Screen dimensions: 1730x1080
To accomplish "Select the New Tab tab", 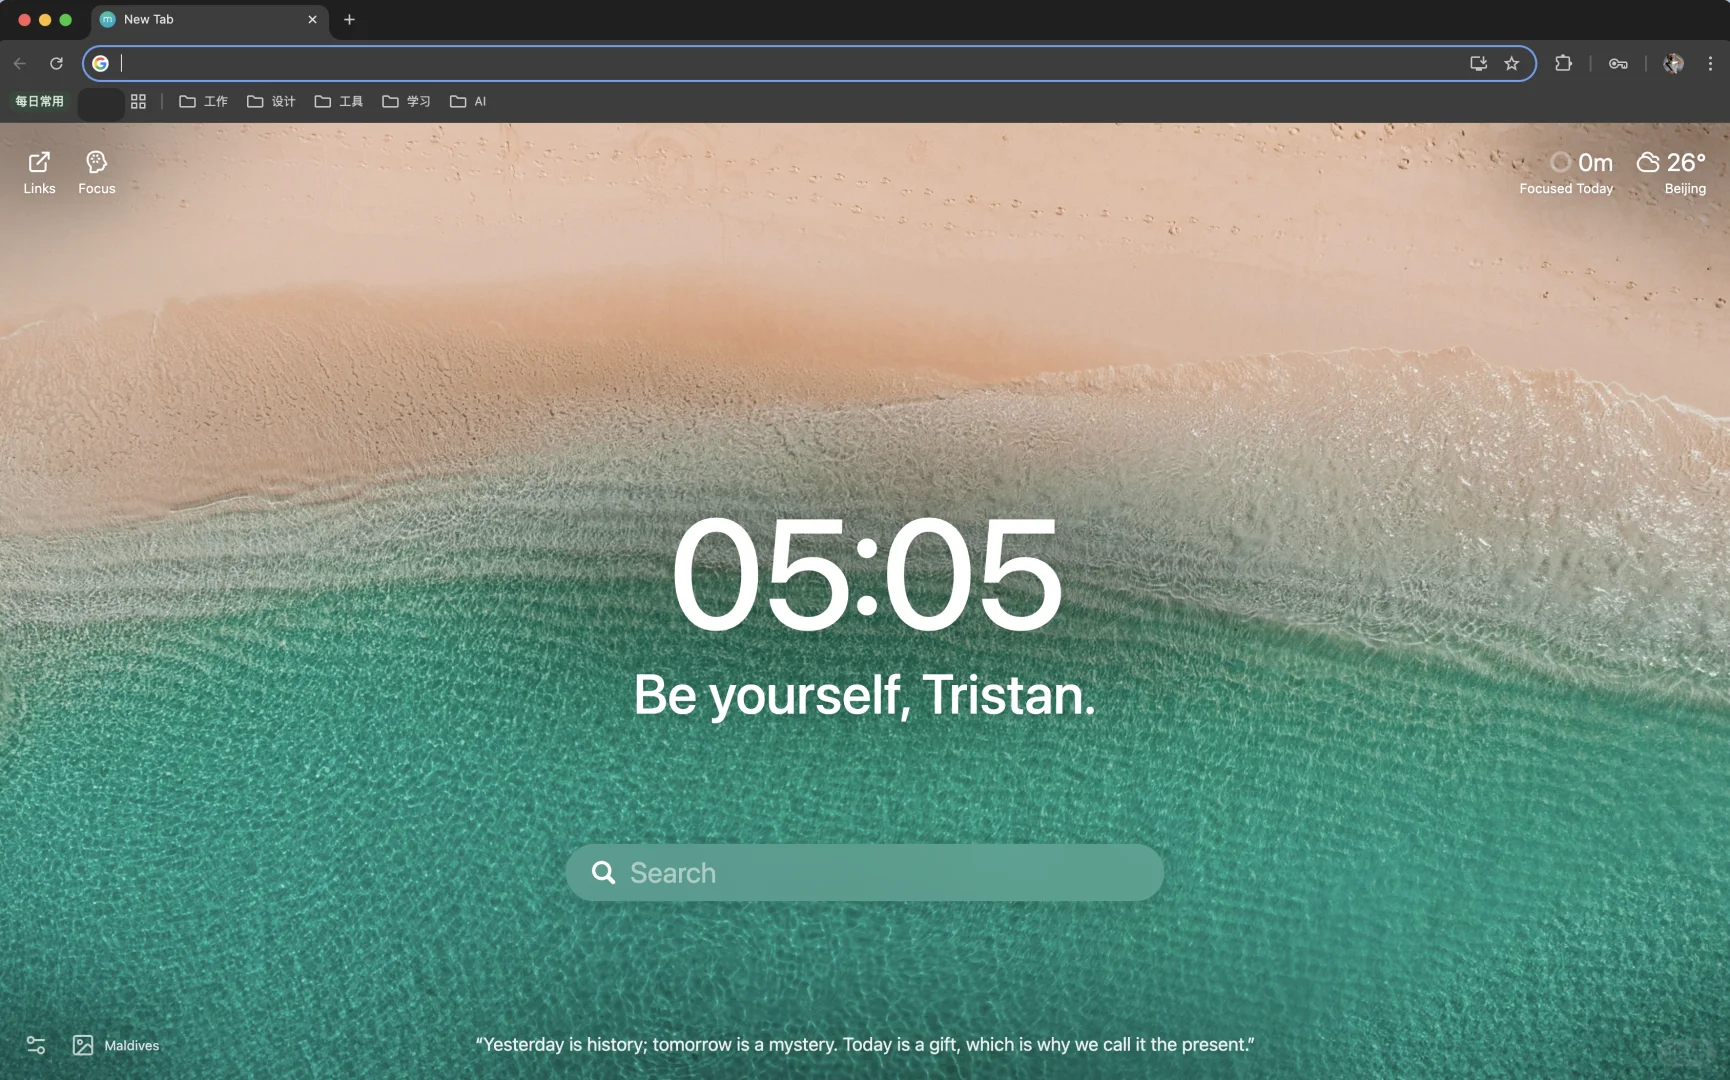I will [210, 19].
